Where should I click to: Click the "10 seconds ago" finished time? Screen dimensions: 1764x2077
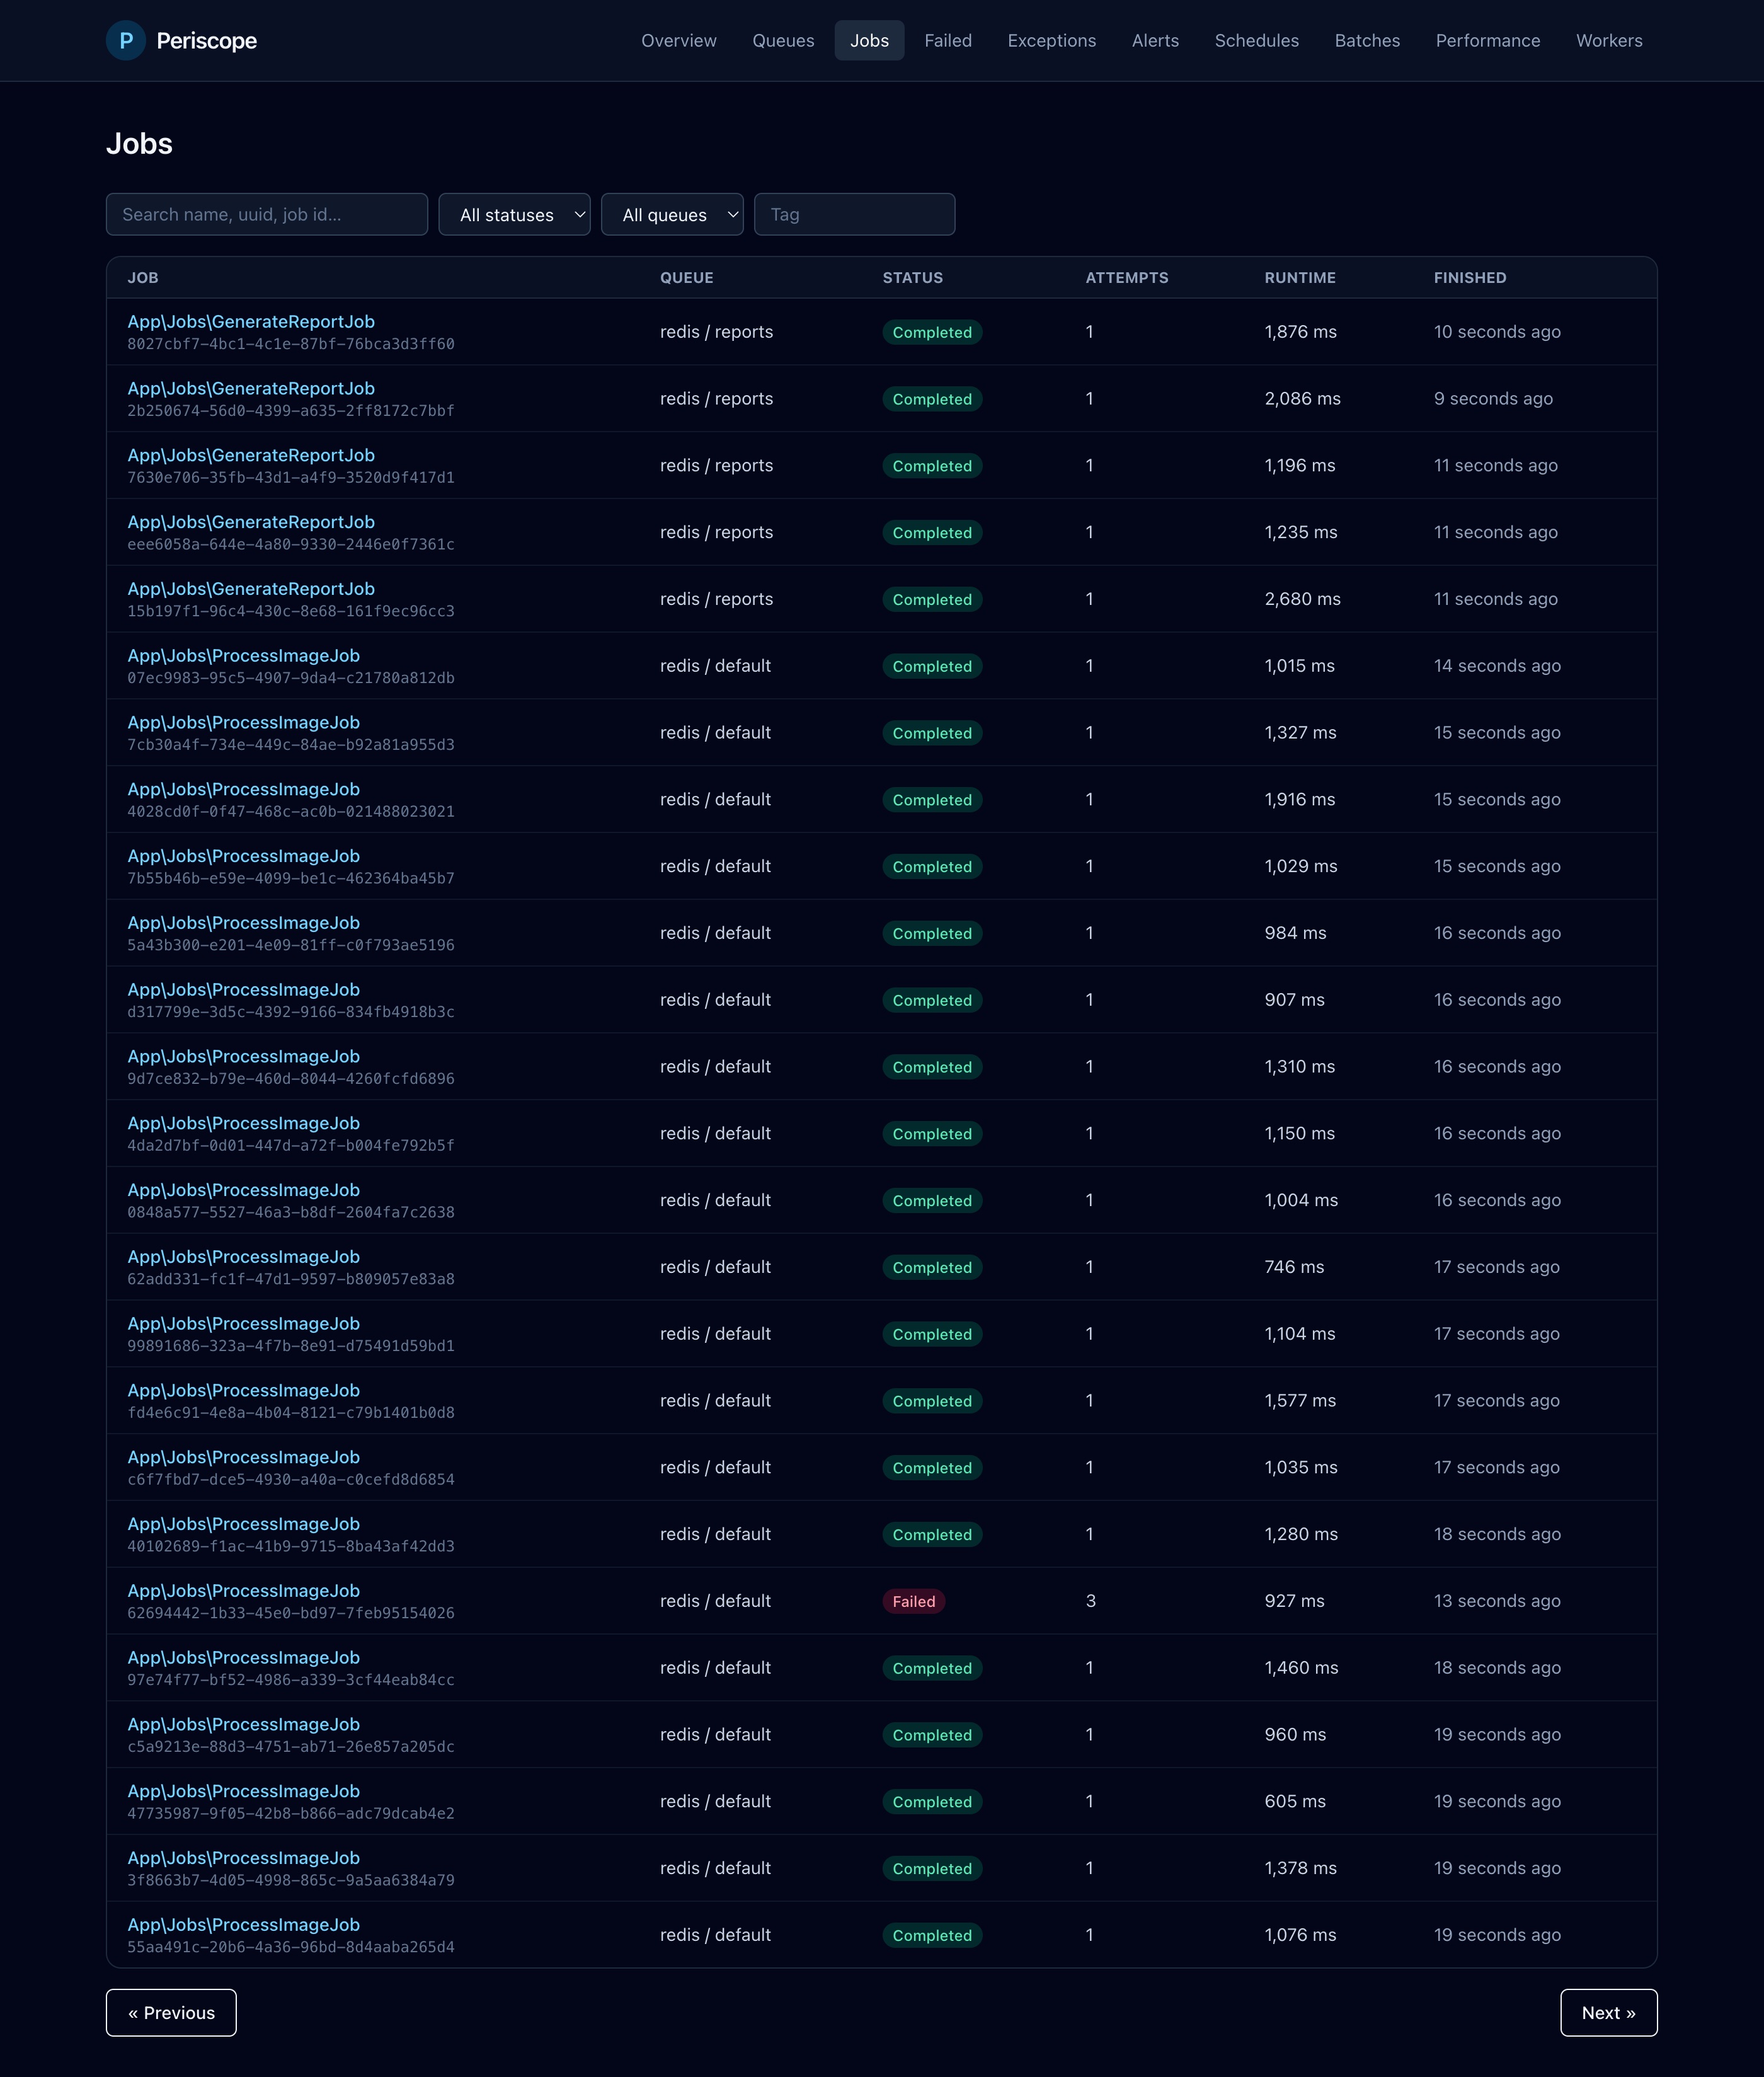(1497, 332)
